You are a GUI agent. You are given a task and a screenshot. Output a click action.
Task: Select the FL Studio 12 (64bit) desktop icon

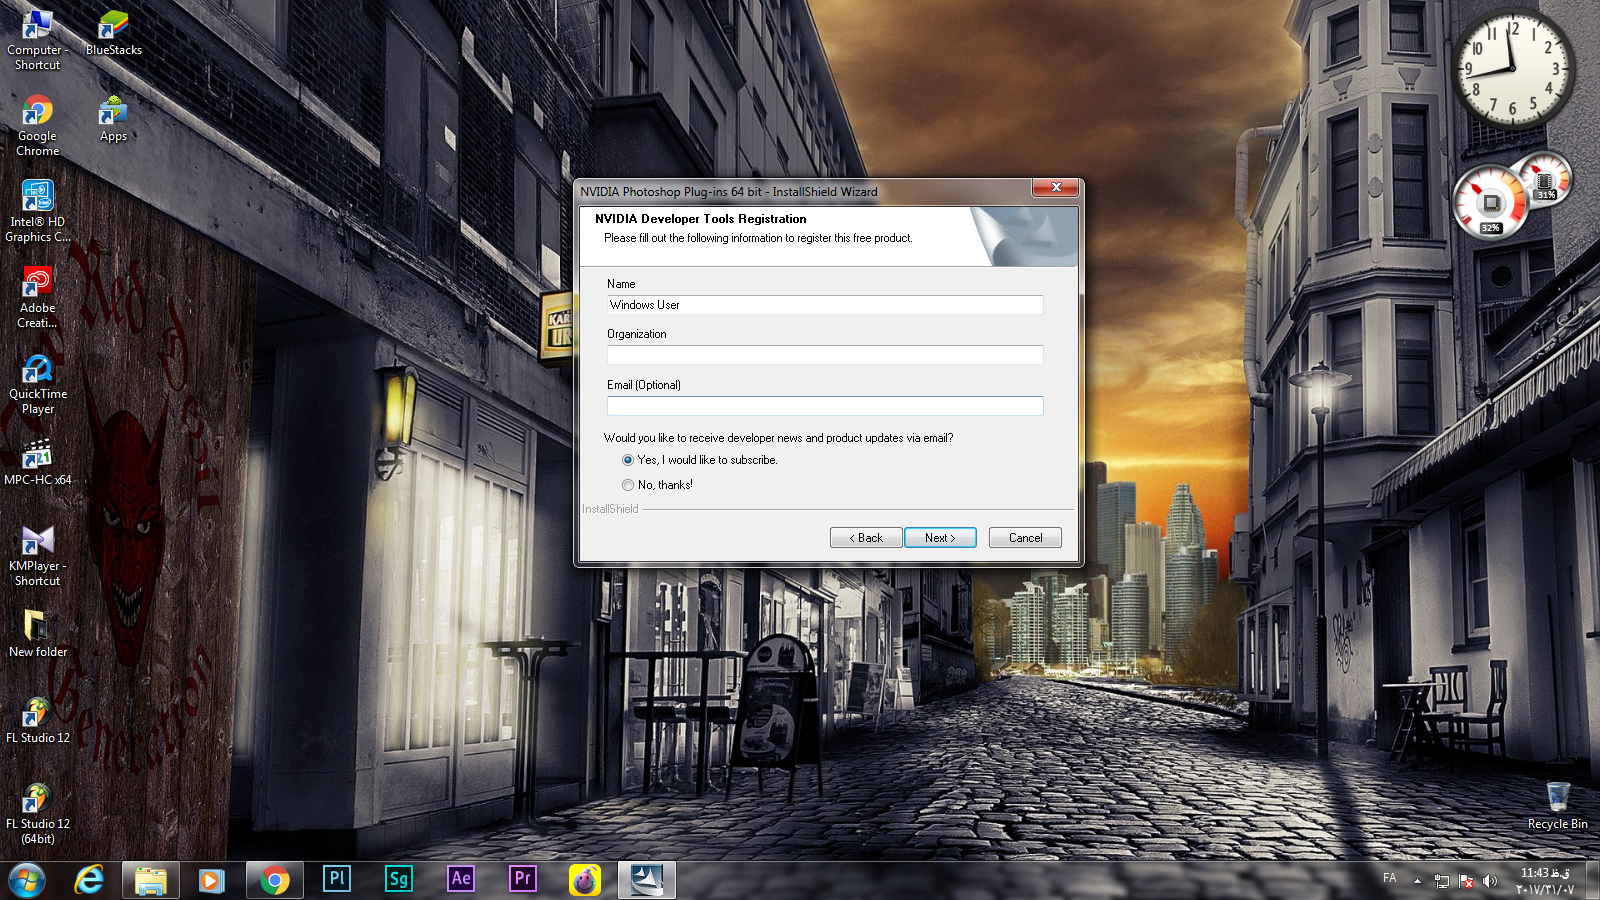pyautogui.click(x=37, y=814)
